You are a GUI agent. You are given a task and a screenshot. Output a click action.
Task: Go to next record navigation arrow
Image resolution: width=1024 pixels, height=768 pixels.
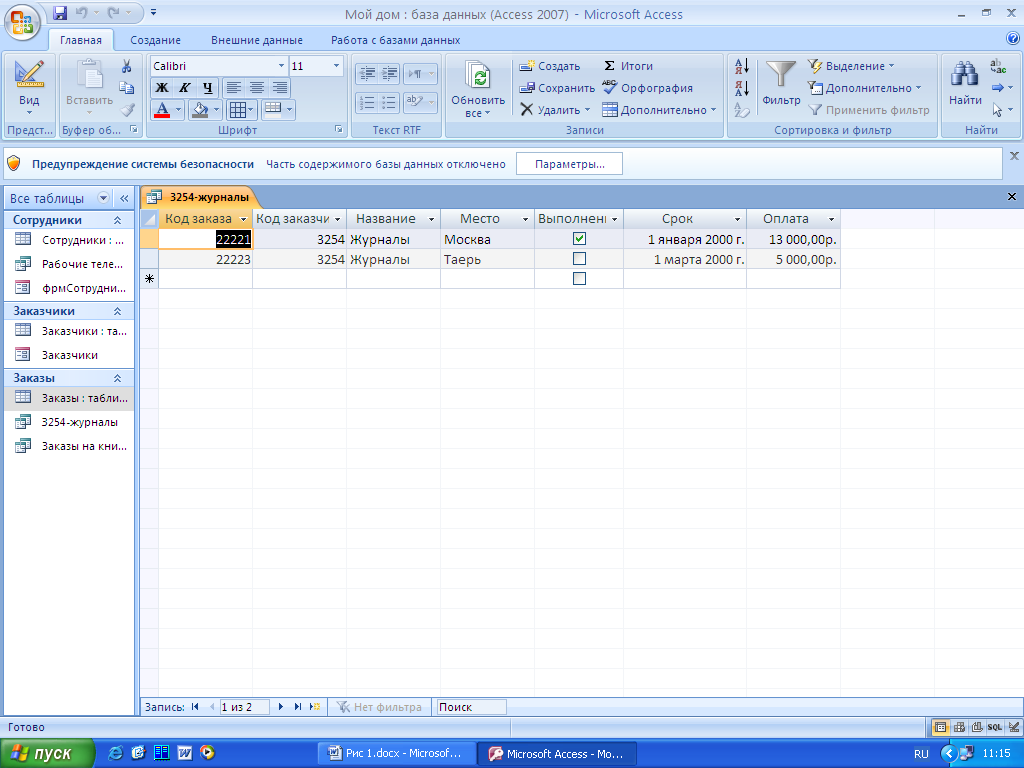point(281,707)
